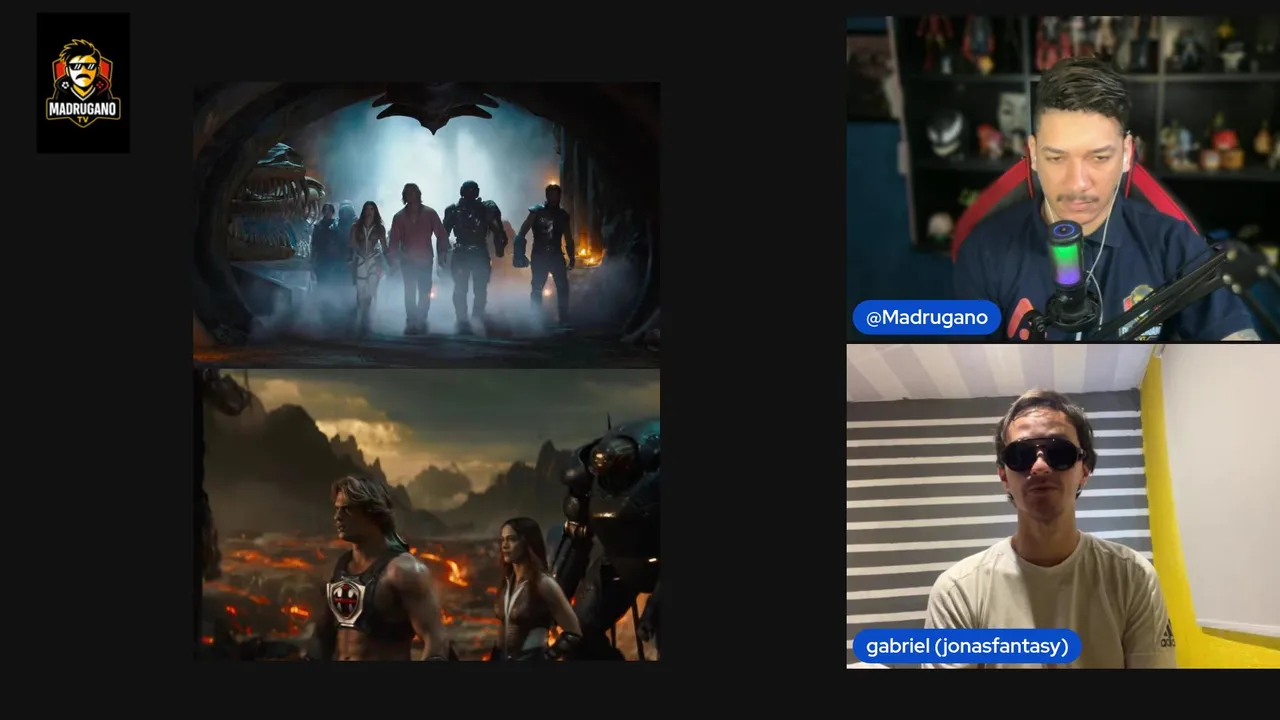This screenshot has height=720, width=1280.
Task: Click the Madrugano TV logo
Action: coord(83,83)
